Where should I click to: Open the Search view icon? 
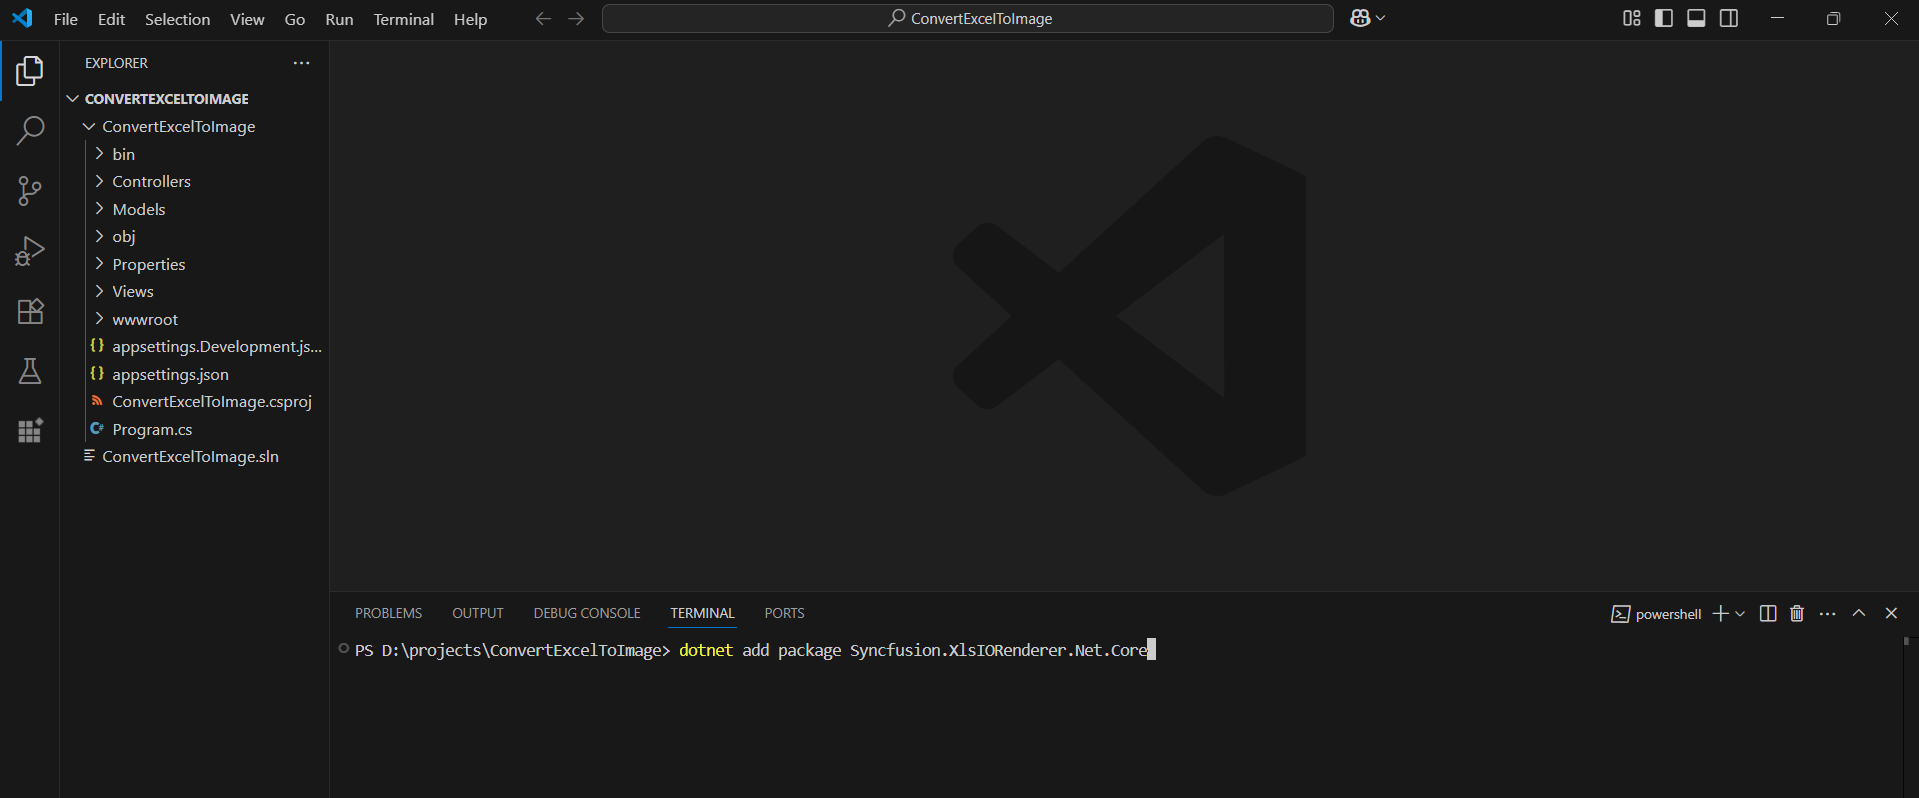coord(30,131)
